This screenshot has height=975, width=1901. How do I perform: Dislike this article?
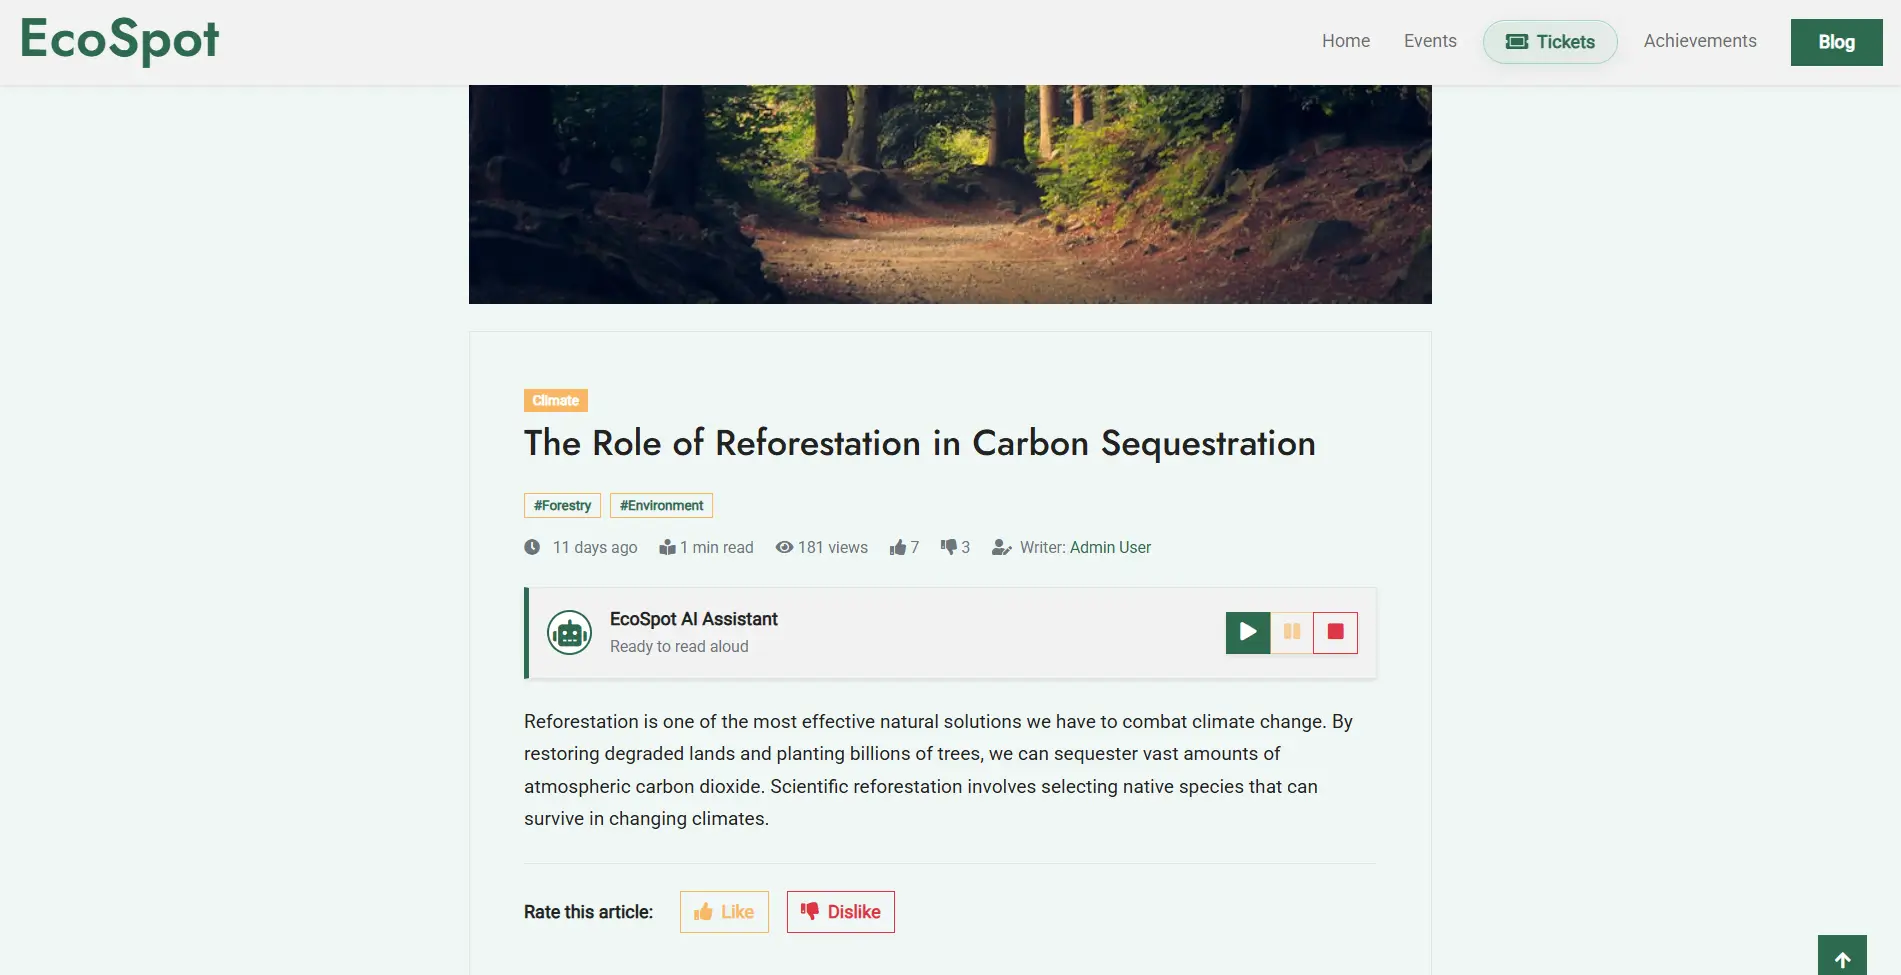840,912
